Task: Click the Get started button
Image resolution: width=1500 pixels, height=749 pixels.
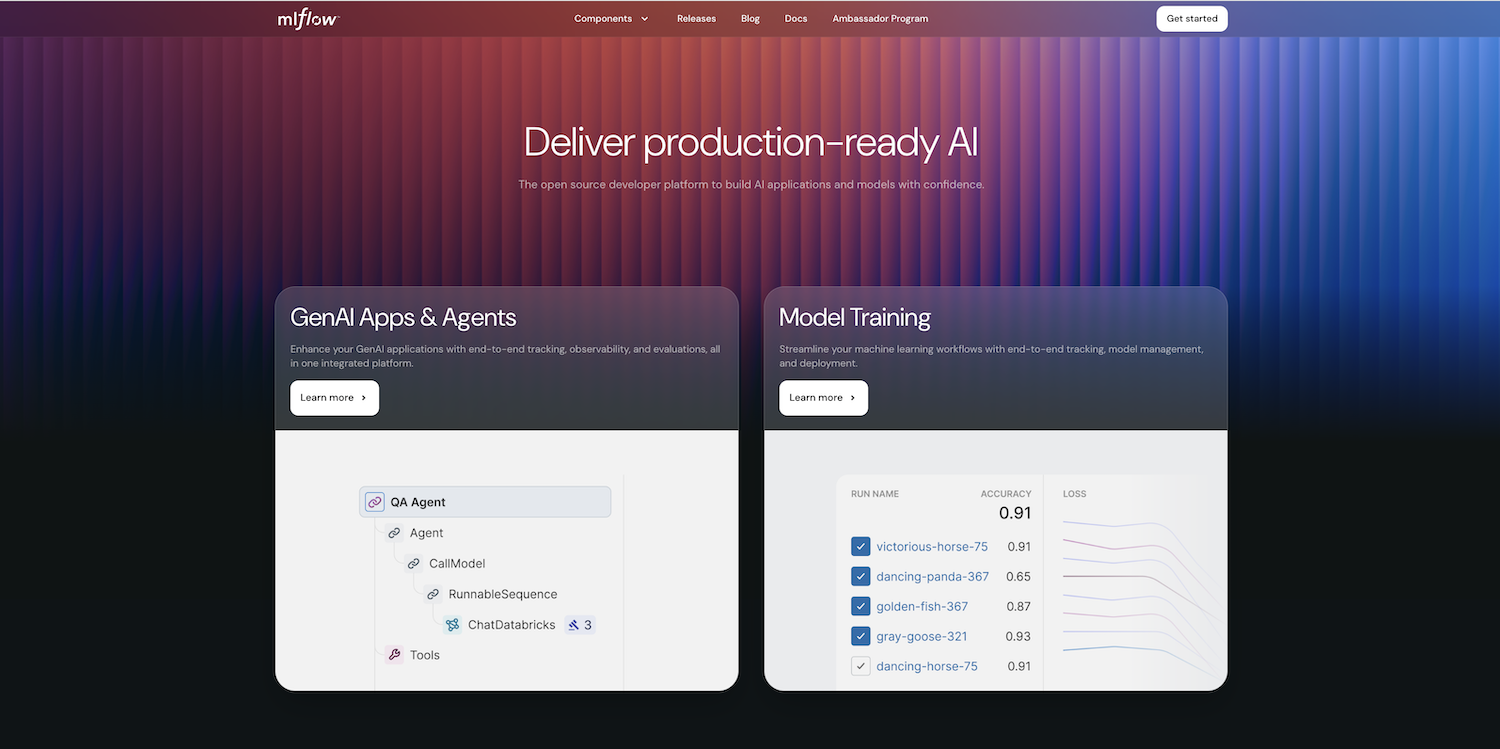Action: point(1192,18)
